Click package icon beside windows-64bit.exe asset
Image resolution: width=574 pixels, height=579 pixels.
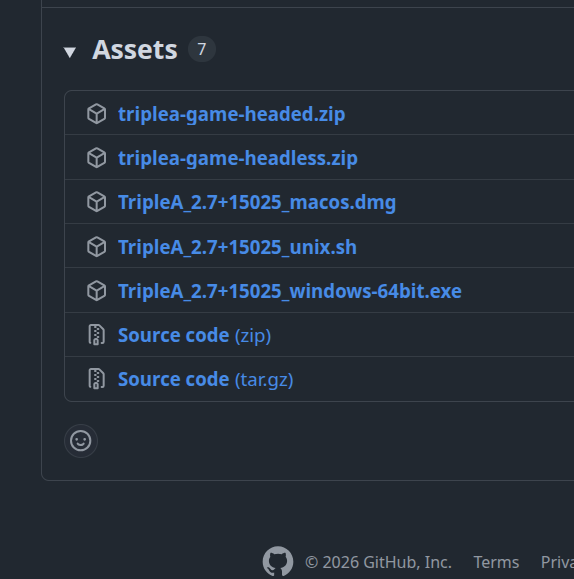point(97,291)
